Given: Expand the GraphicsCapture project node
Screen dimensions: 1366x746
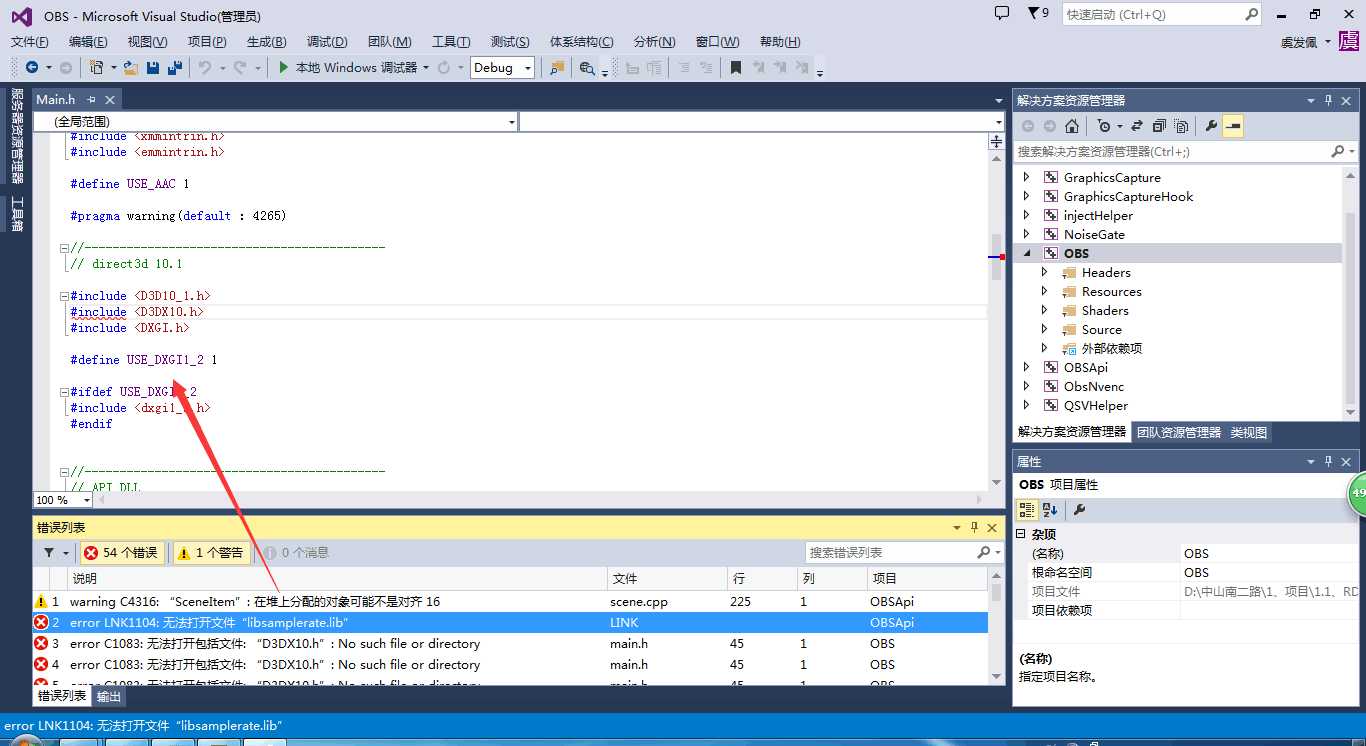Looking at the screenshot, I should (x=1026, y=177).
